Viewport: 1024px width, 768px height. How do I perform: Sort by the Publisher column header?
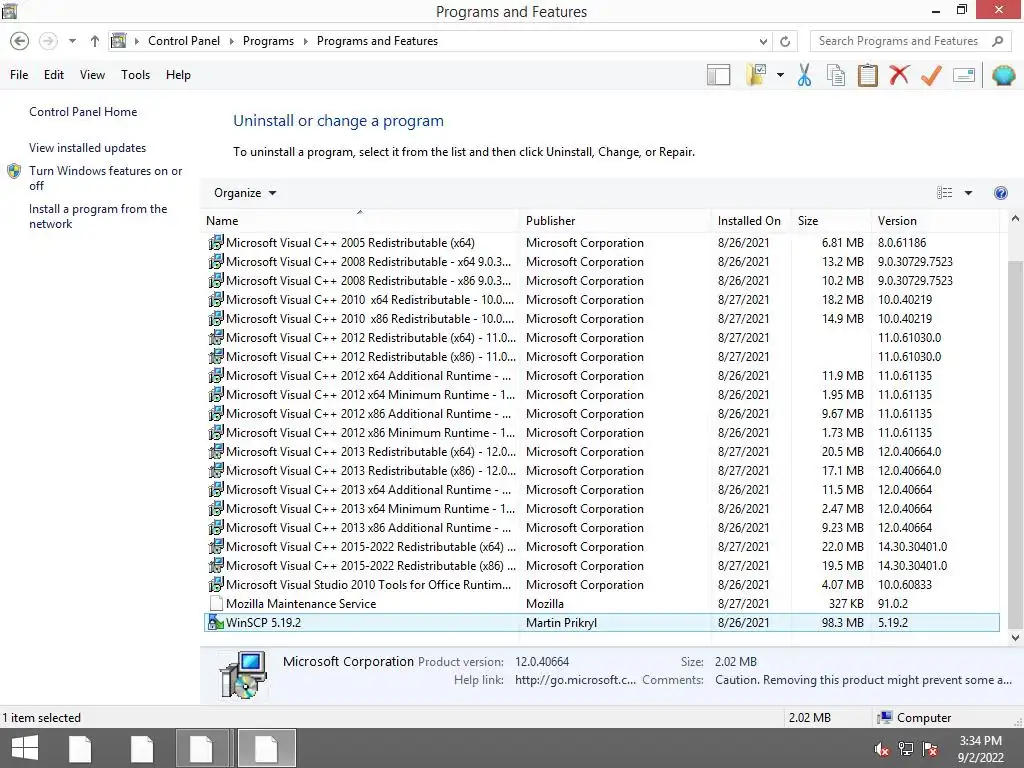tap(615, 221)
